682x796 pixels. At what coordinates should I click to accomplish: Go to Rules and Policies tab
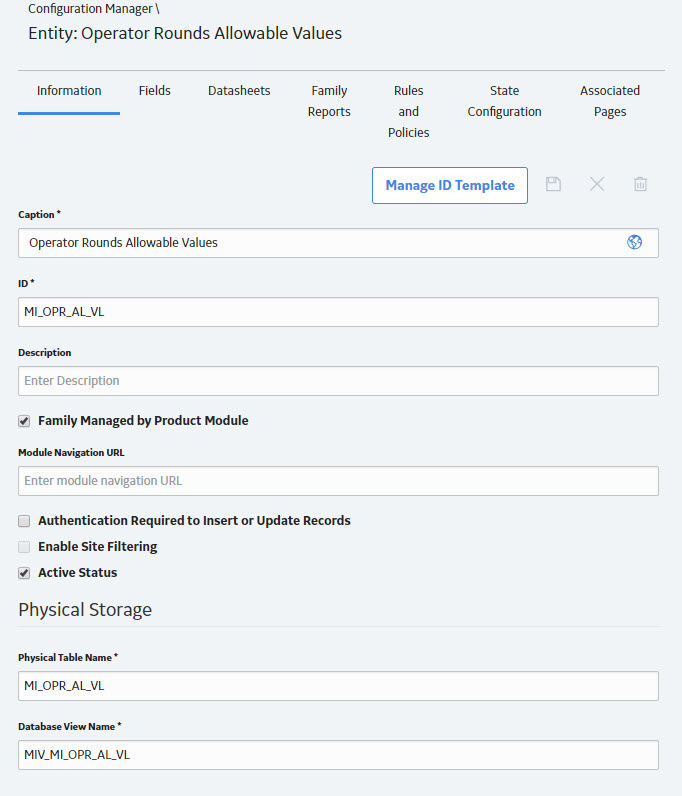point(408,111)
